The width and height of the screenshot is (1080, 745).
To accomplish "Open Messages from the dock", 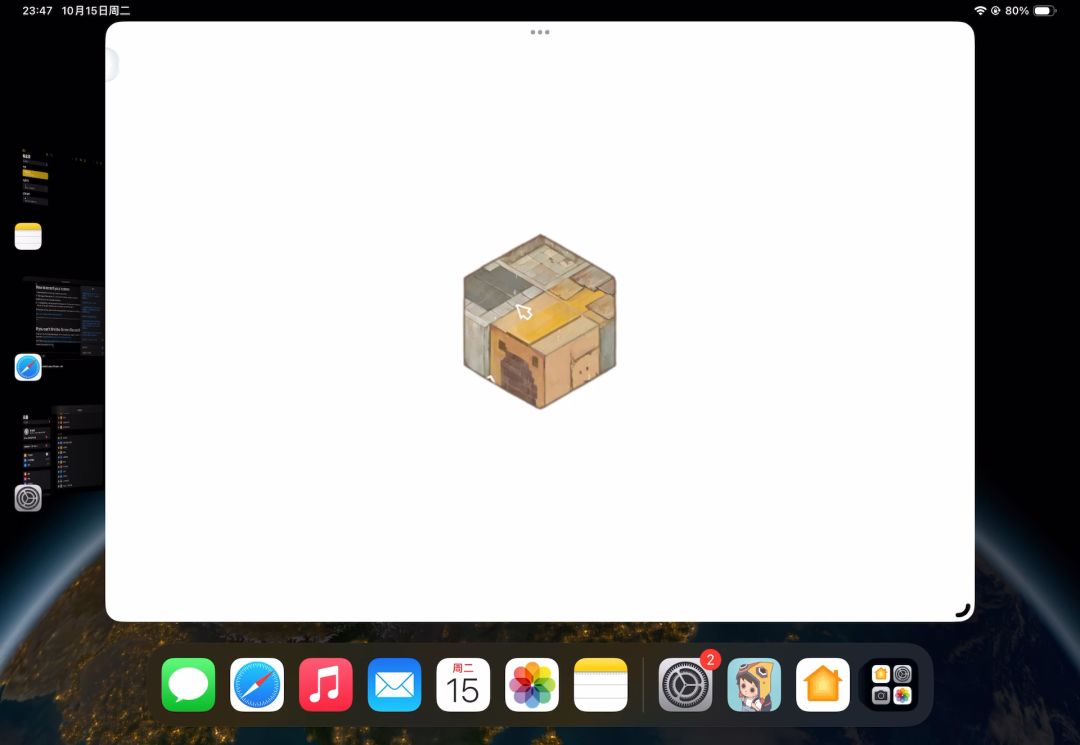I will [x=188, y=684].
